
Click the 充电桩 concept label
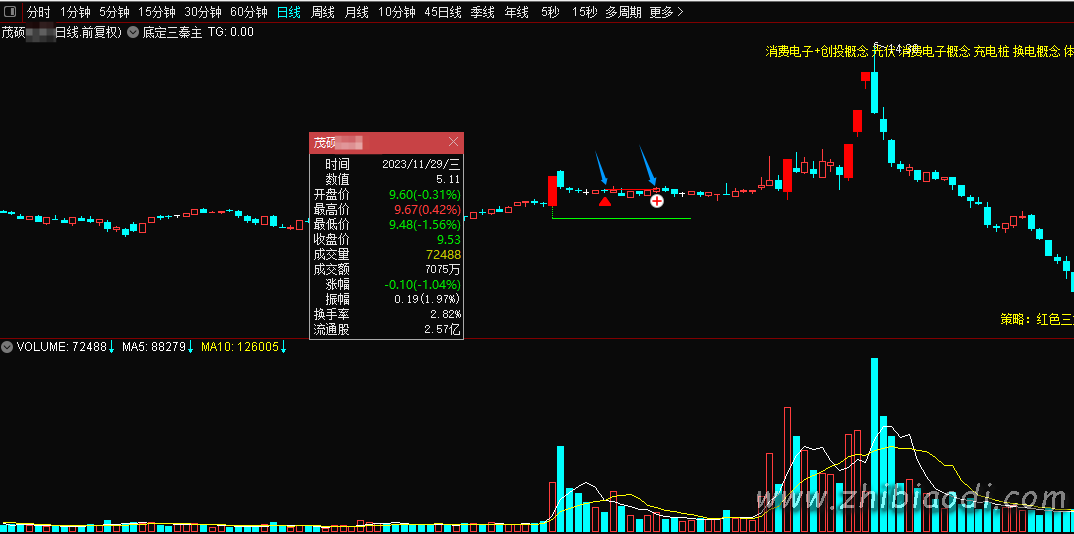pyautogui.click(x=991, y=51)
